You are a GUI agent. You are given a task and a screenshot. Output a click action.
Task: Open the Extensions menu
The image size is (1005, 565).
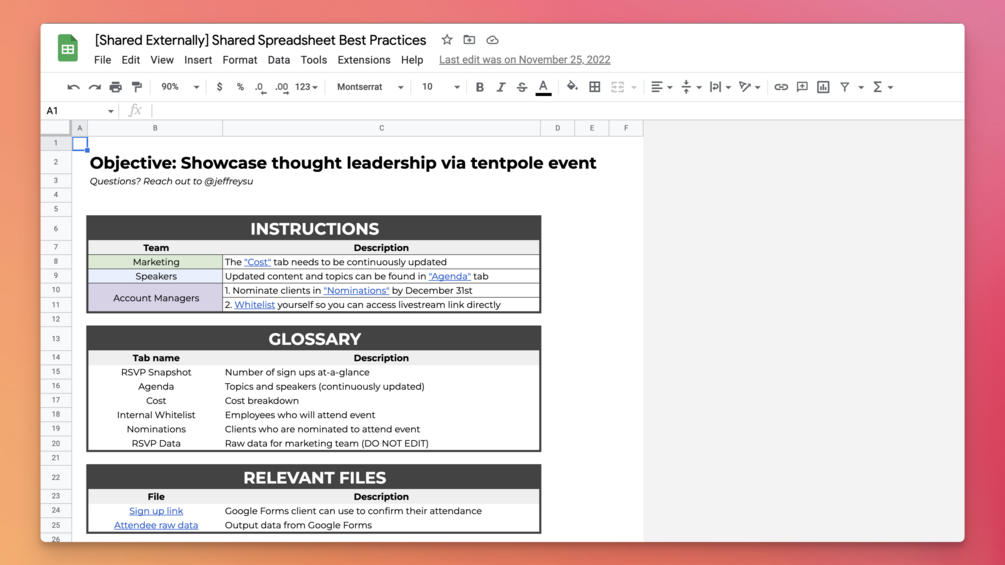(364, 60)
